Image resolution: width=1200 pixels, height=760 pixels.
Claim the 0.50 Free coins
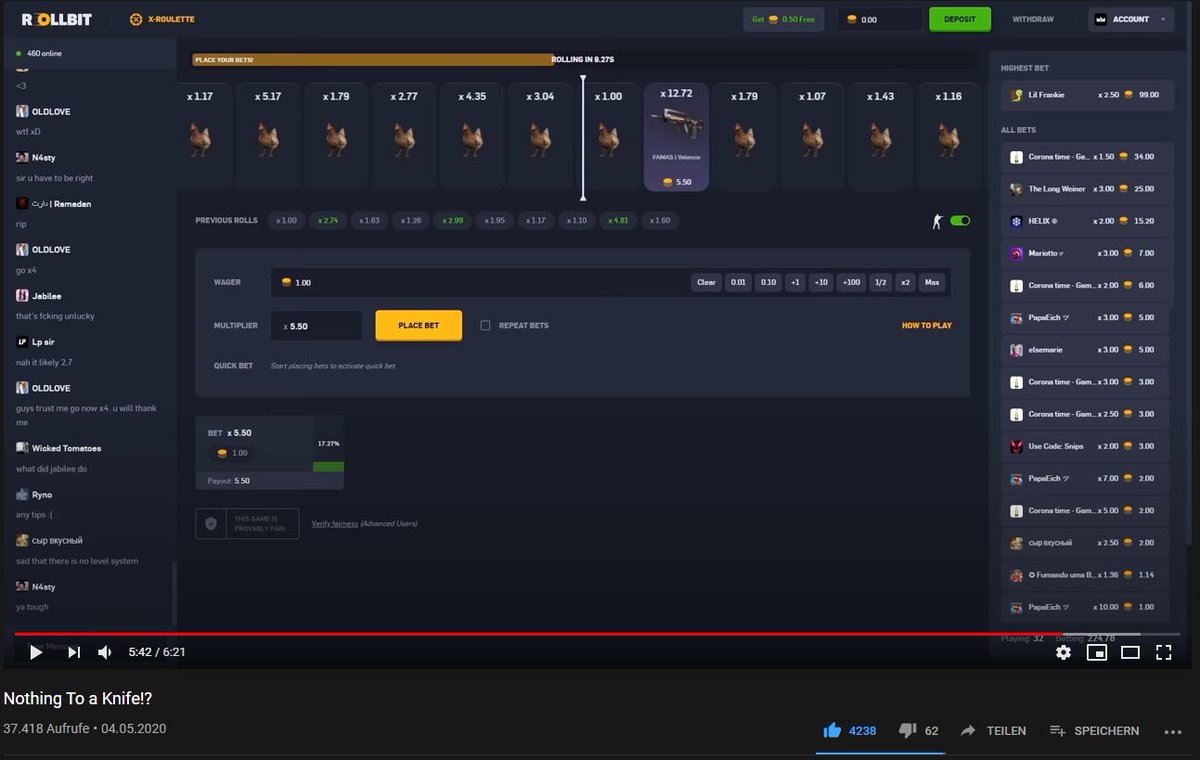783,19
